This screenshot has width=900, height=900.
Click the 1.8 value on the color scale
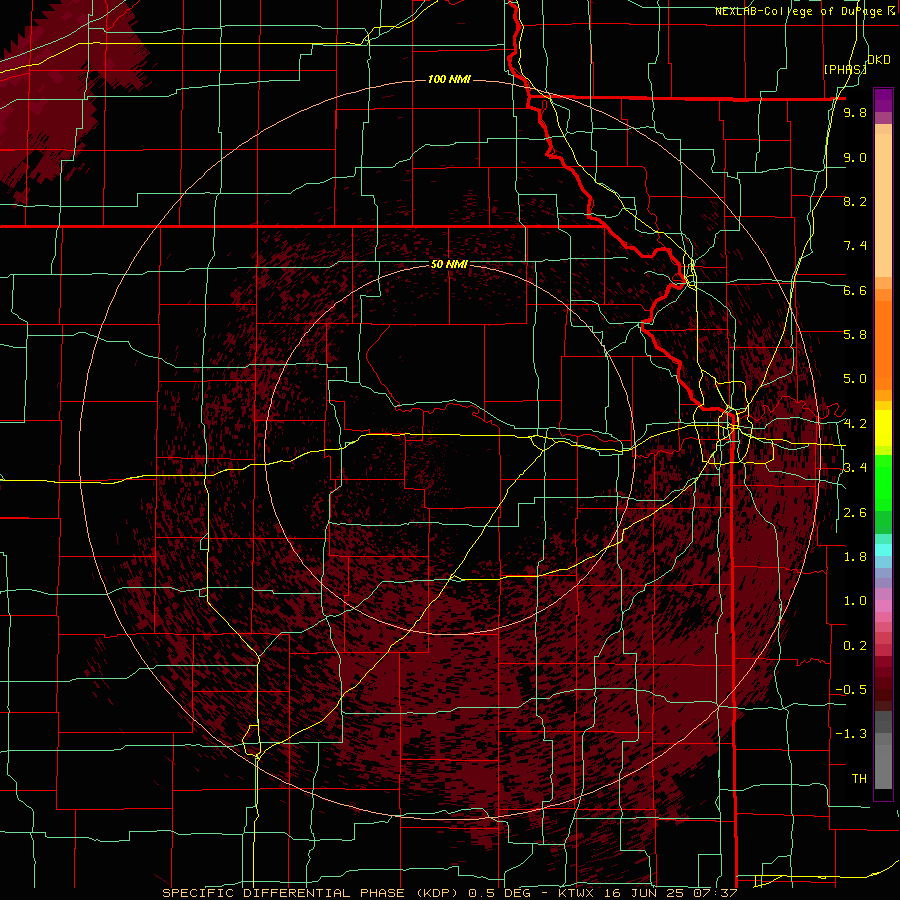(x=855, y=557)
